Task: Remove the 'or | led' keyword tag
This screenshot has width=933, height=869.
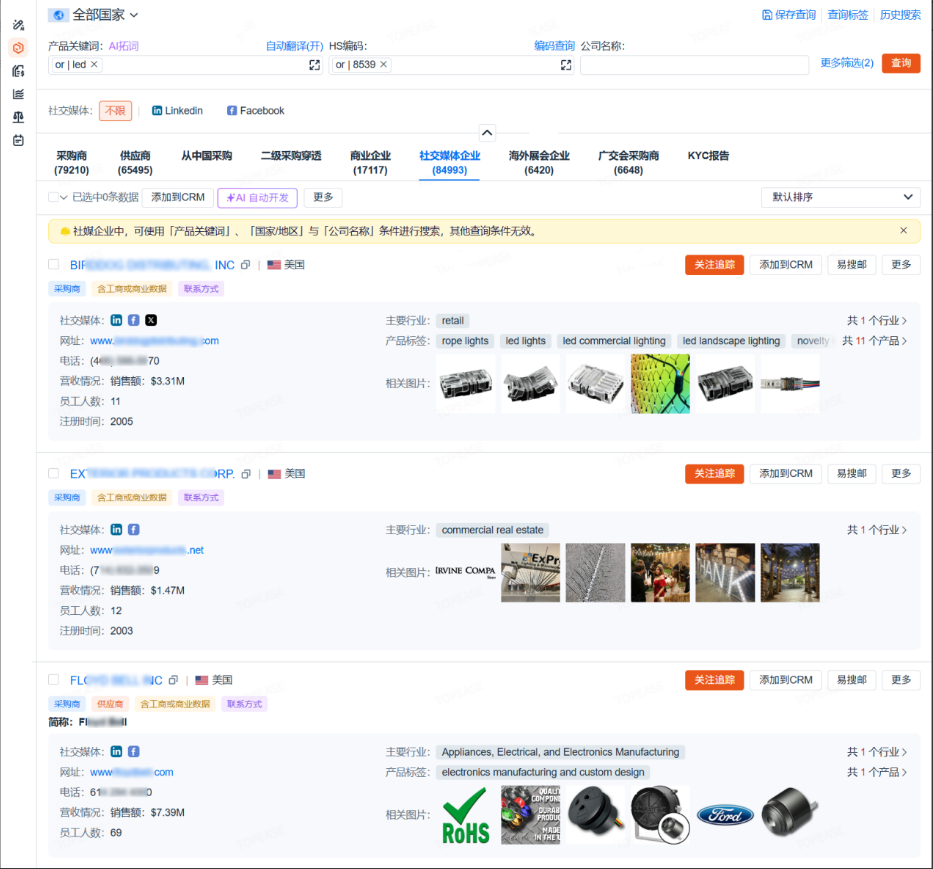Action: 95,65
